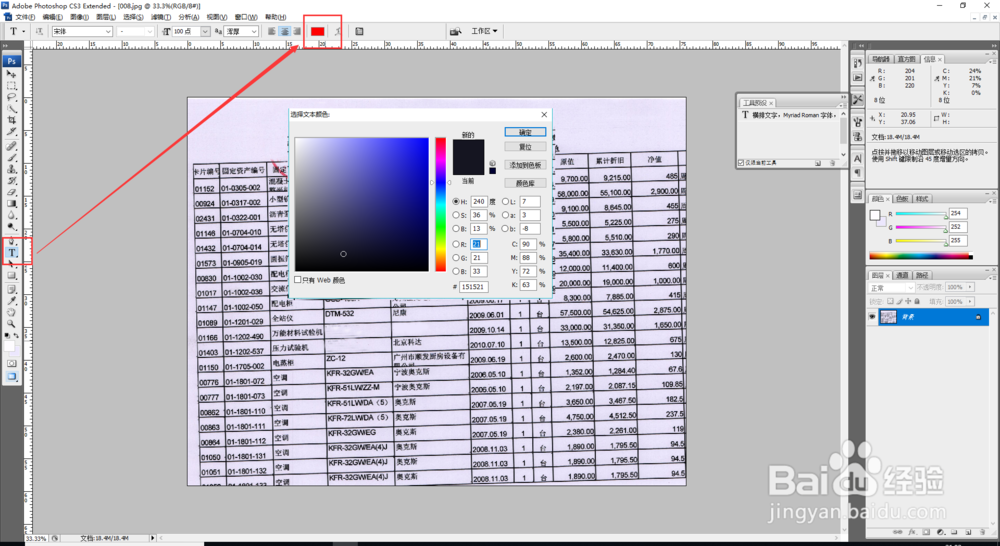This screenshot has width=1000, height=546.
Task: Click the create warped text icon
Action: [338, 31]
